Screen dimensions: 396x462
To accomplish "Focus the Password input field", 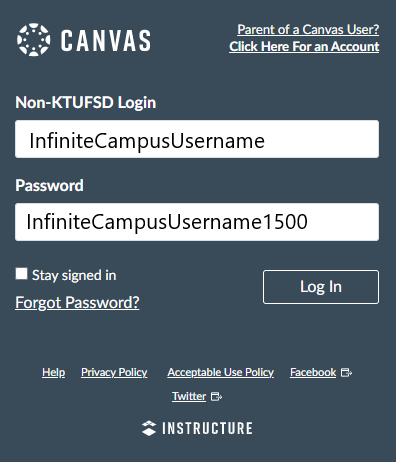I will point(197,222).
